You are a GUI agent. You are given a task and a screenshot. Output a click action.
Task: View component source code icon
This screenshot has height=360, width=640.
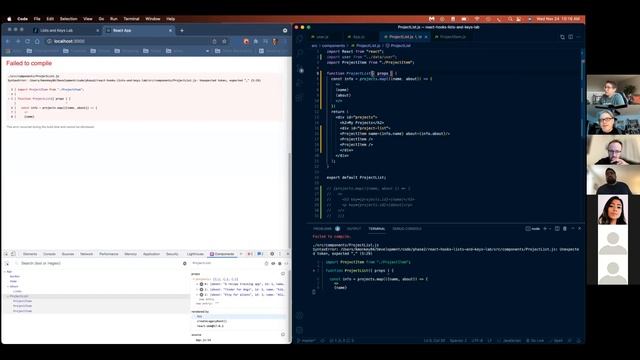[x=286, y=264]
